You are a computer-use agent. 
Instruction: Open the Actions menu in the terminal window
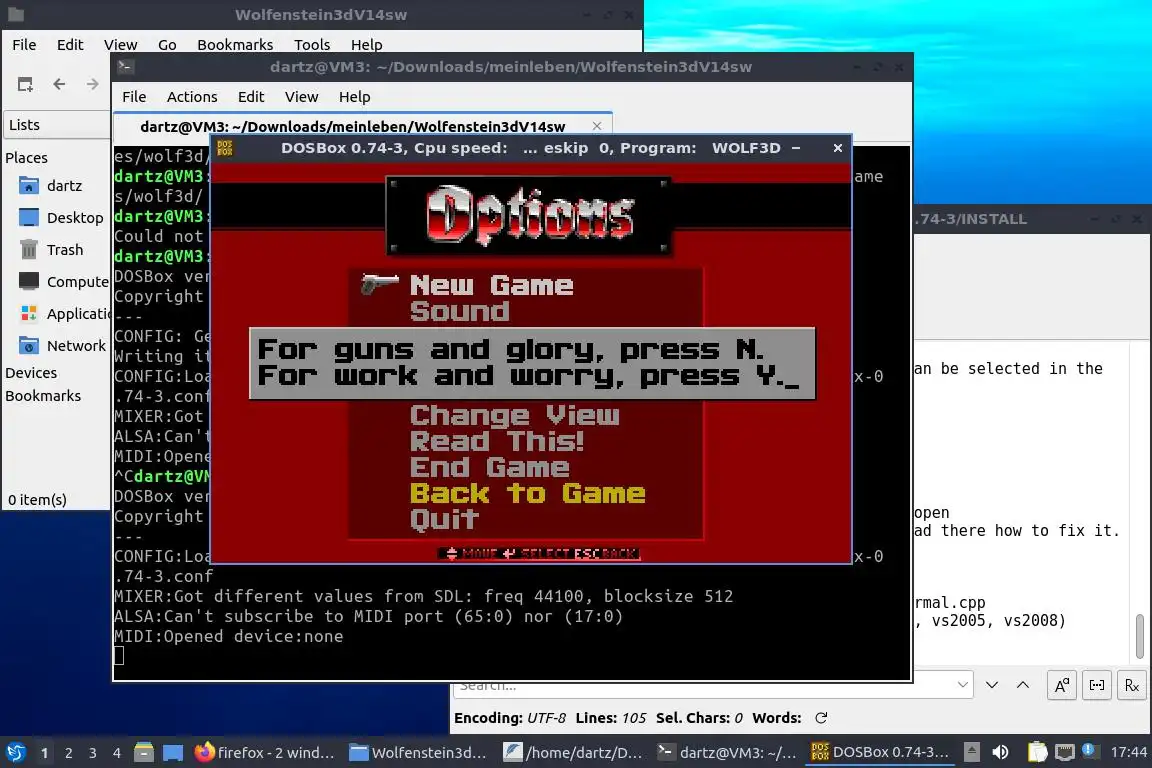[x=192, y=97]
